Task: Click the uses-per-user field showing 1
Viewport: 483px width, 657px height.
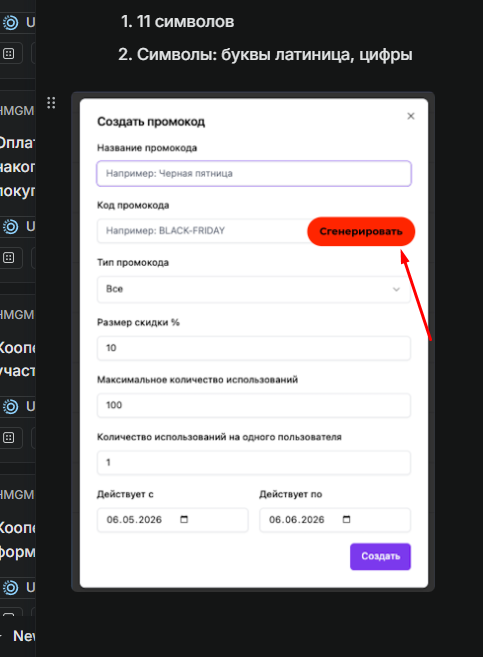Action: tap(254, 463)
